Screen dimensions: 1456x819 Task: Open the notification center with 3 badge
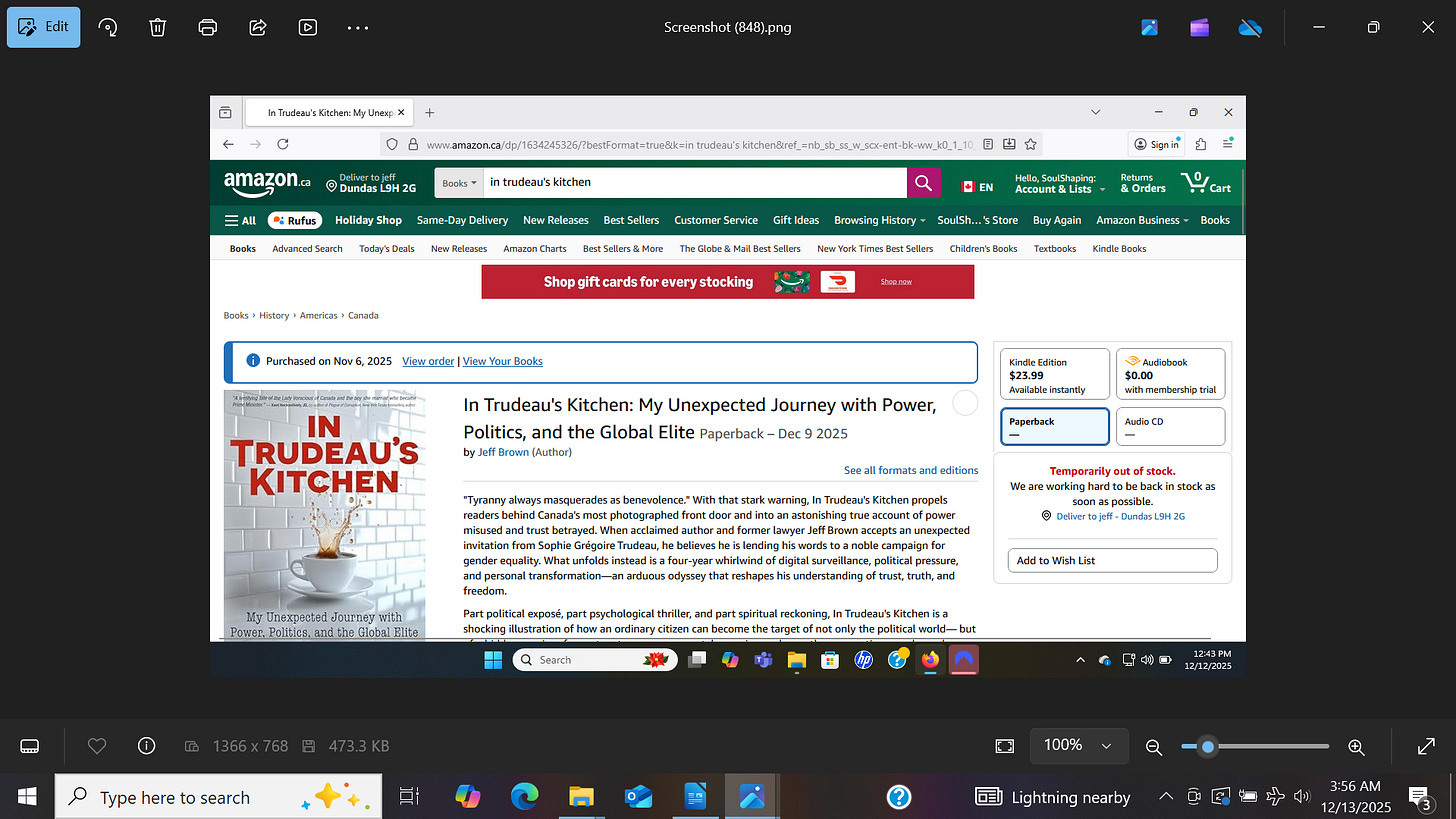[x=1419, y=797]
